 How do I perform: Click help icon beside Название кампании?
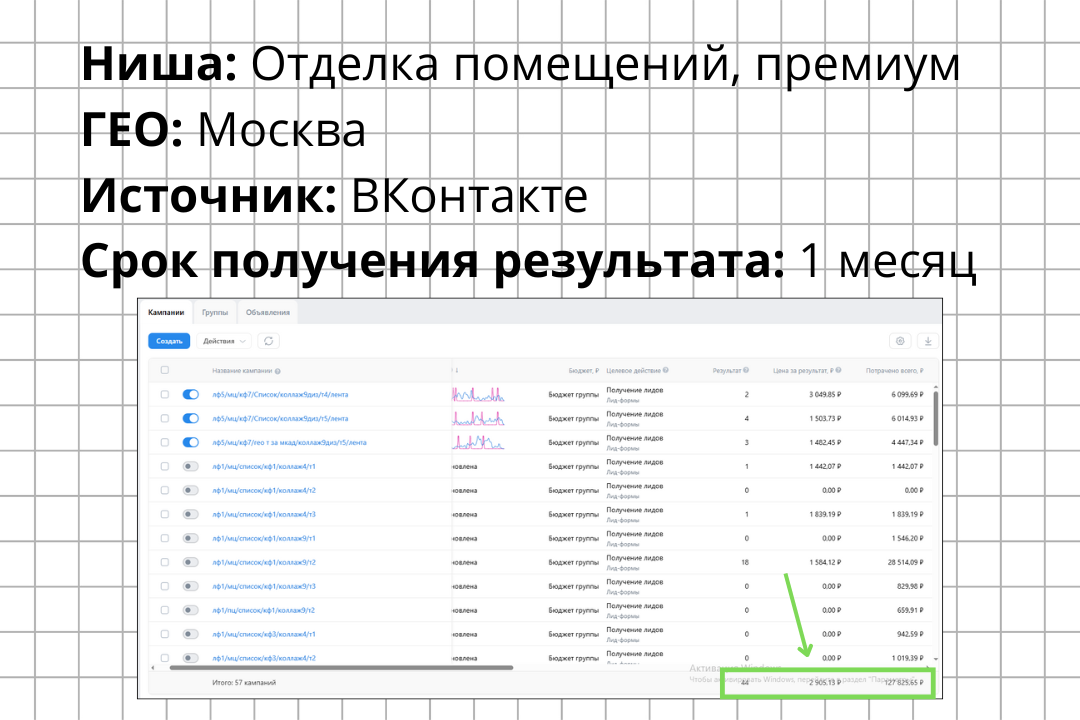[x=278, y=371]
